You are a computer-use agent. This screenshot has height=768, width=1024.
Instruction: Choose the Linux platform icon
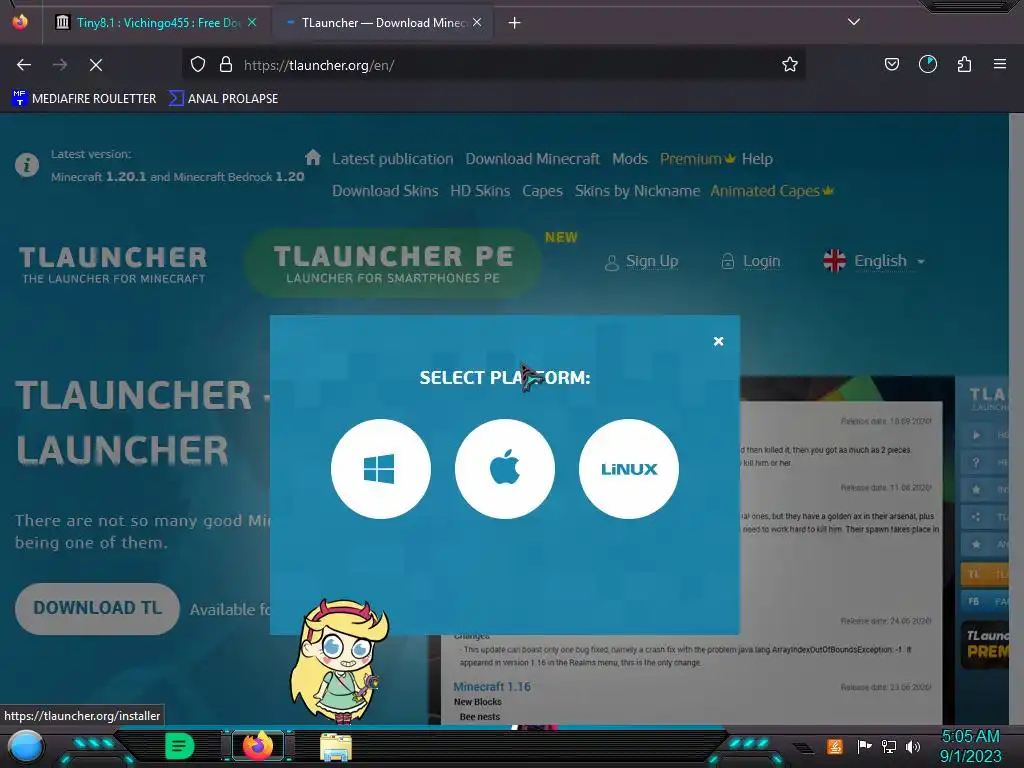(x=628, y=469)
